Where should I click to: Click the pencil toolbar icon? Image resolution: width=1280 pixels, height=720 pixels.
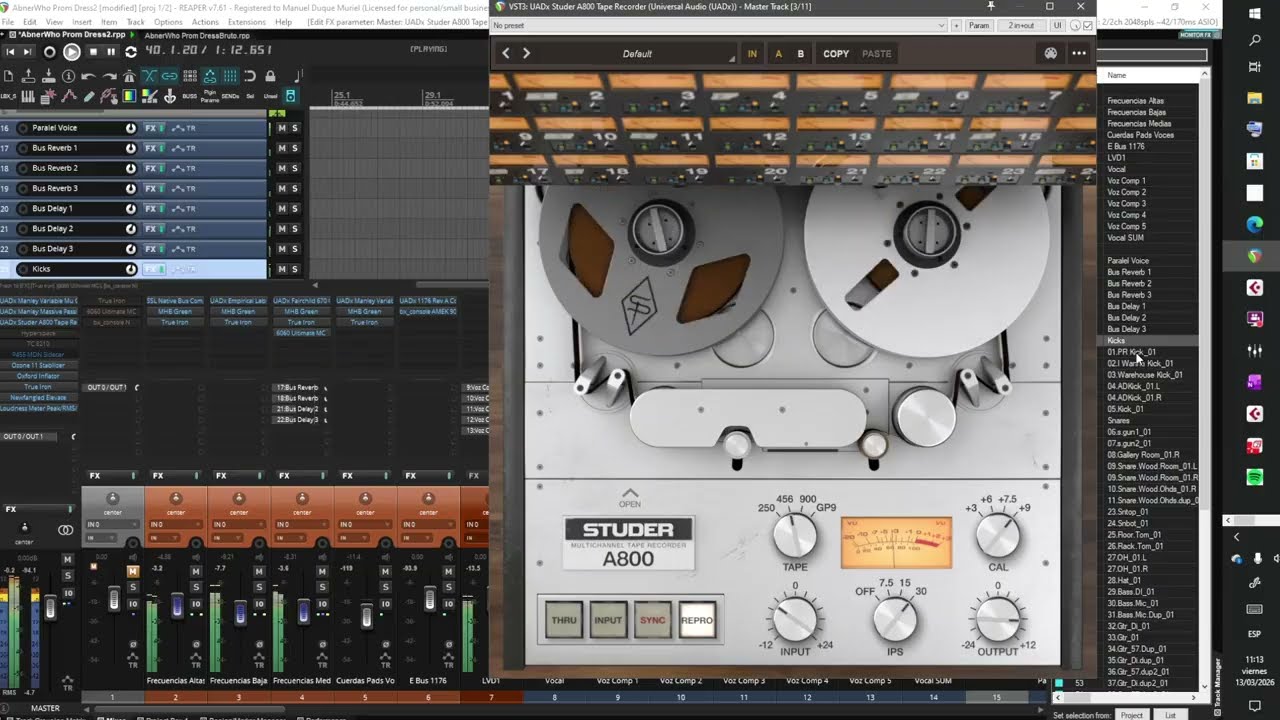(89, 97)
